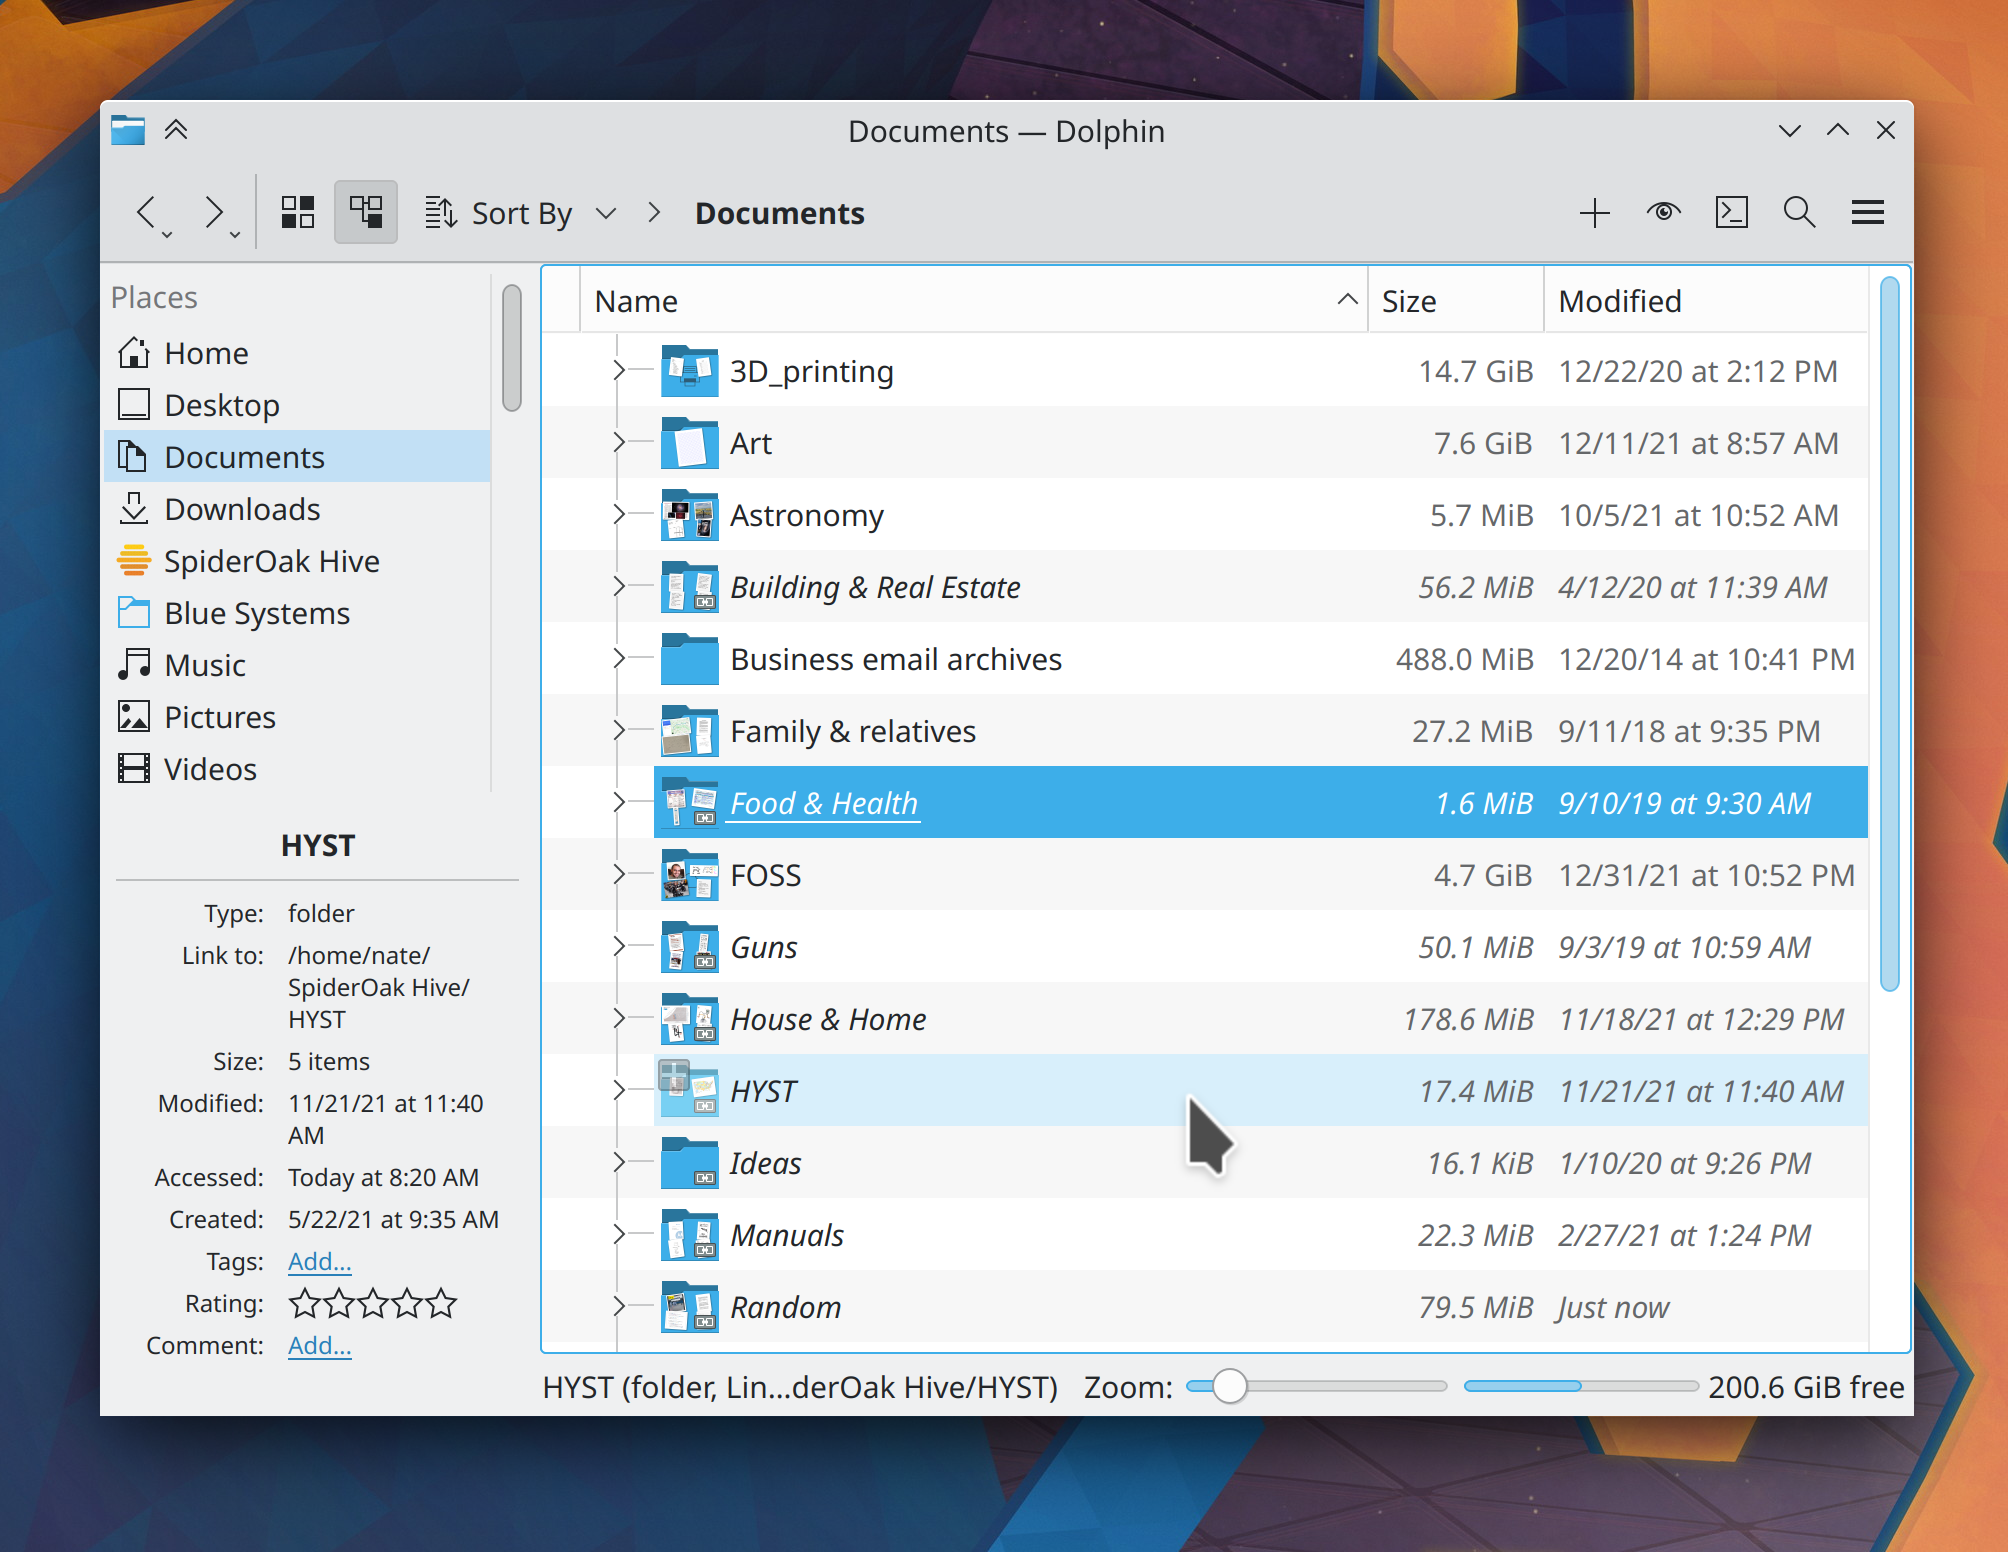Click the split view plus icon
The height and width of the screenshot is (1552, 2008).
coord(1594,213)
